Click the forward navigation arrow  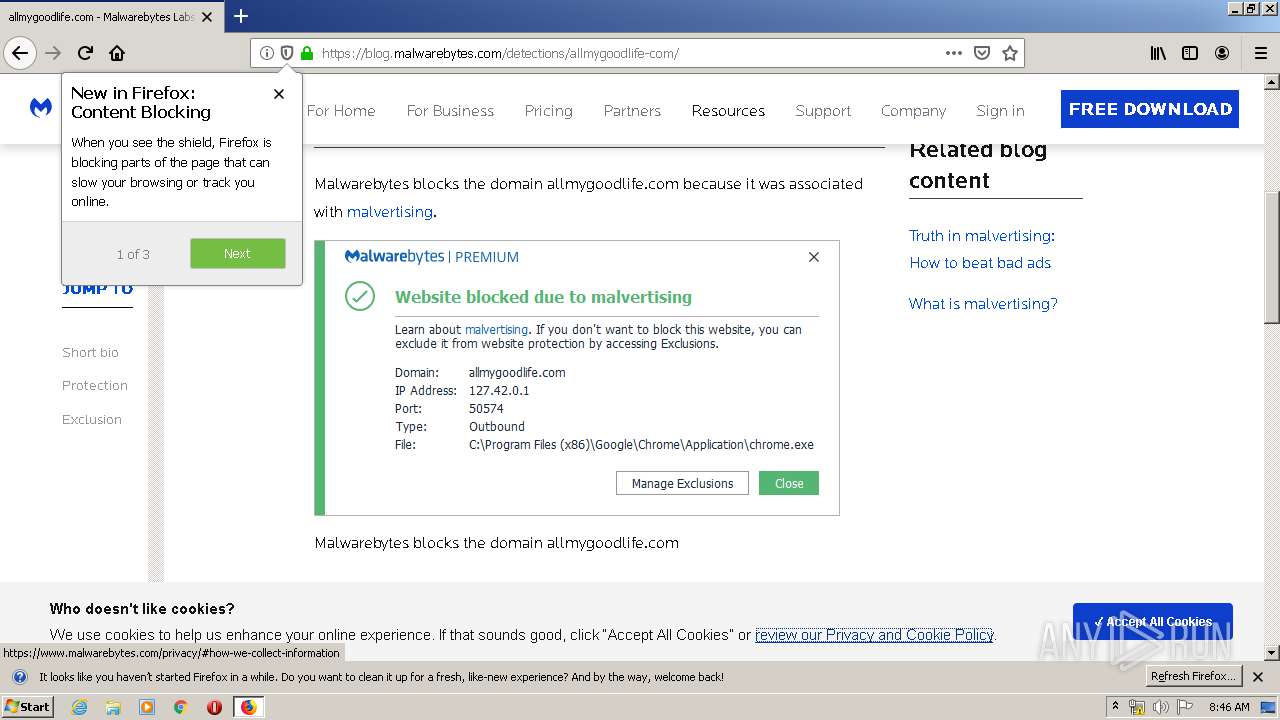[53, 53]
